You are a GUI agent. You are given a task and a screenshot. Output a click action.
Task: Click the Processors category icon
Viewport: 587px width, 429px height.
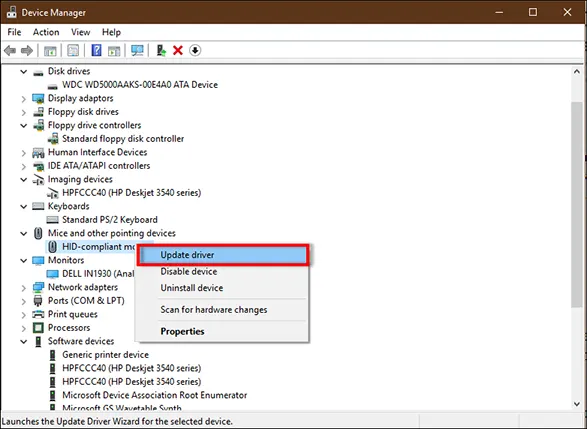(x=38, y=328)
